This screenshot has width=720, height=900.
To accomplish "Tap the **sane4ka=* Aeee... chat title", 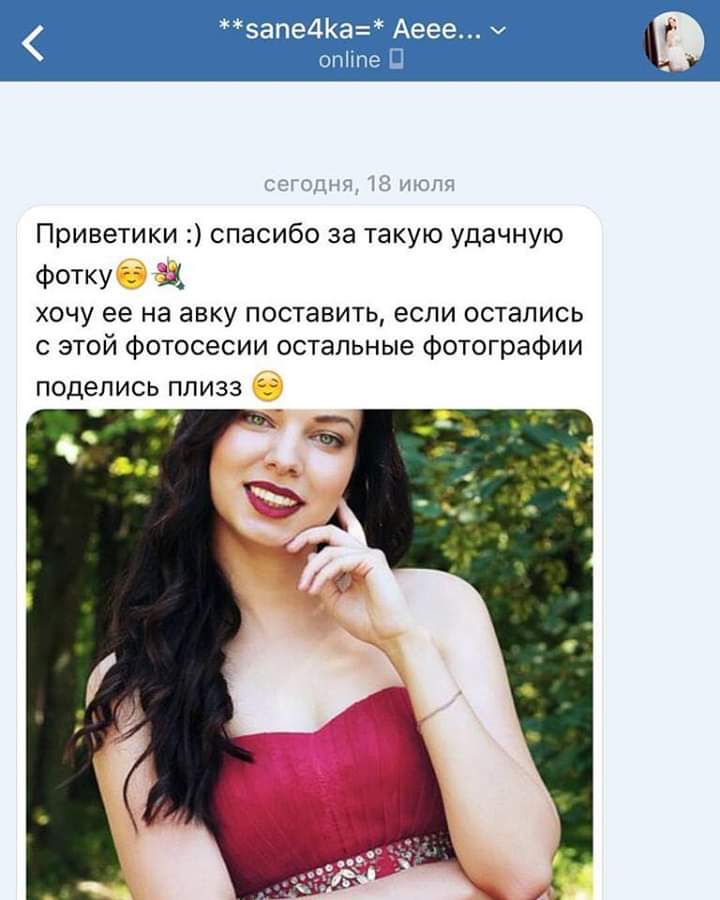I will coord(350,29).
